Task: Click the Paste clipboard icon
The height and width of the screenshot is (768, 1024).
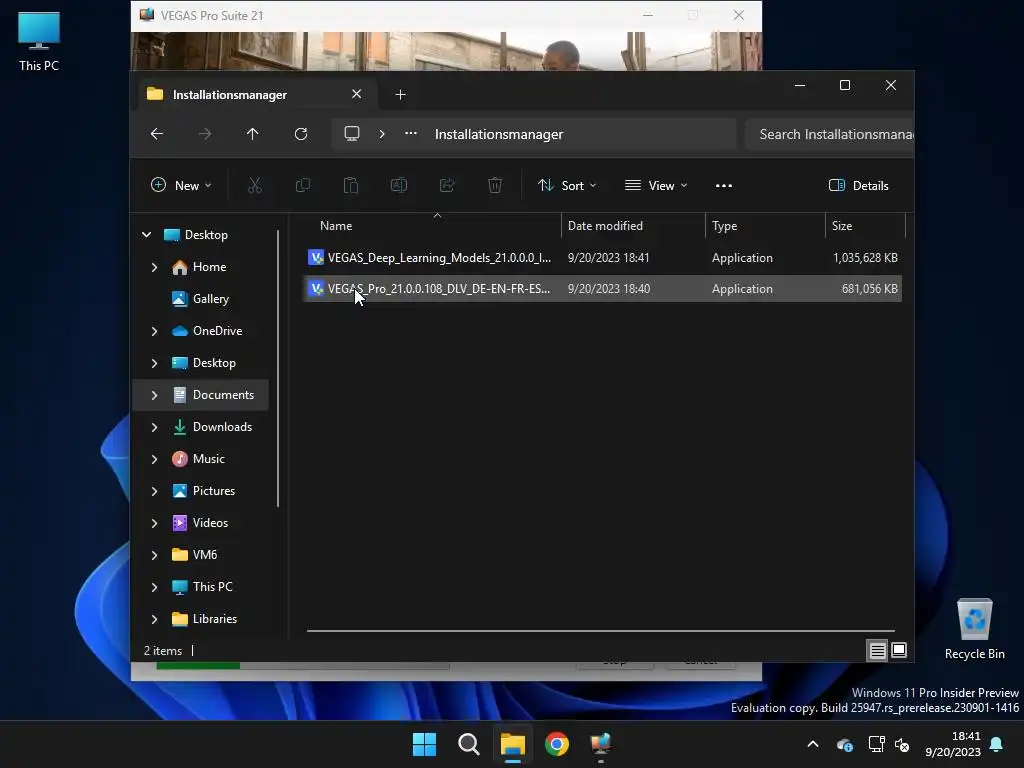Action: (351, 185)
